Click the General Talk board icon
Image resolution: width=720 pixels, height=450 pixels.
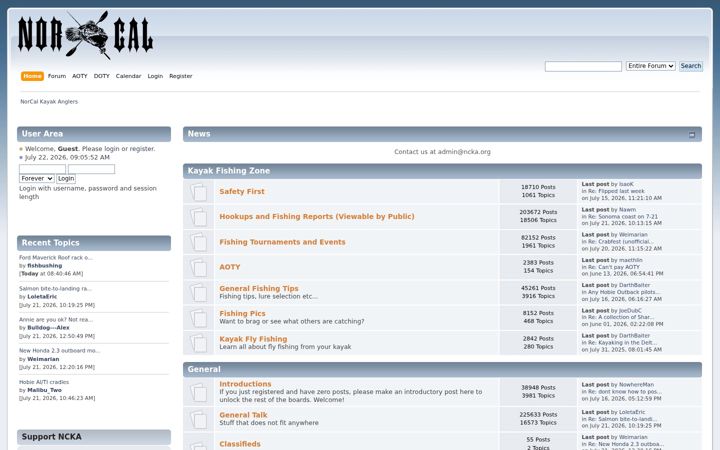point(198,419)
